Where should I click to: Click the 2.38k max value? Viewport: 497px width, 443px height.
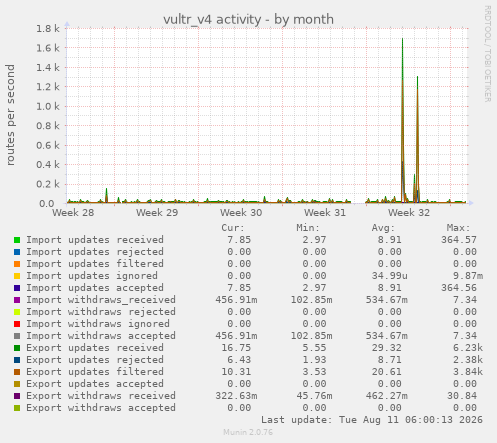(x=468, y=360)
